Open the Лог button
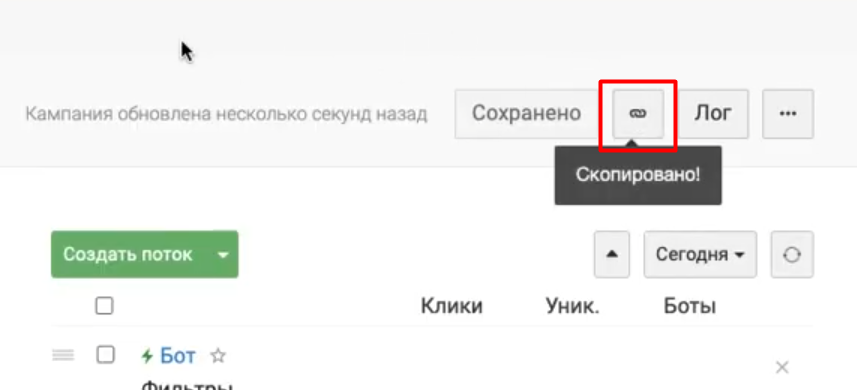 (713, 114)
